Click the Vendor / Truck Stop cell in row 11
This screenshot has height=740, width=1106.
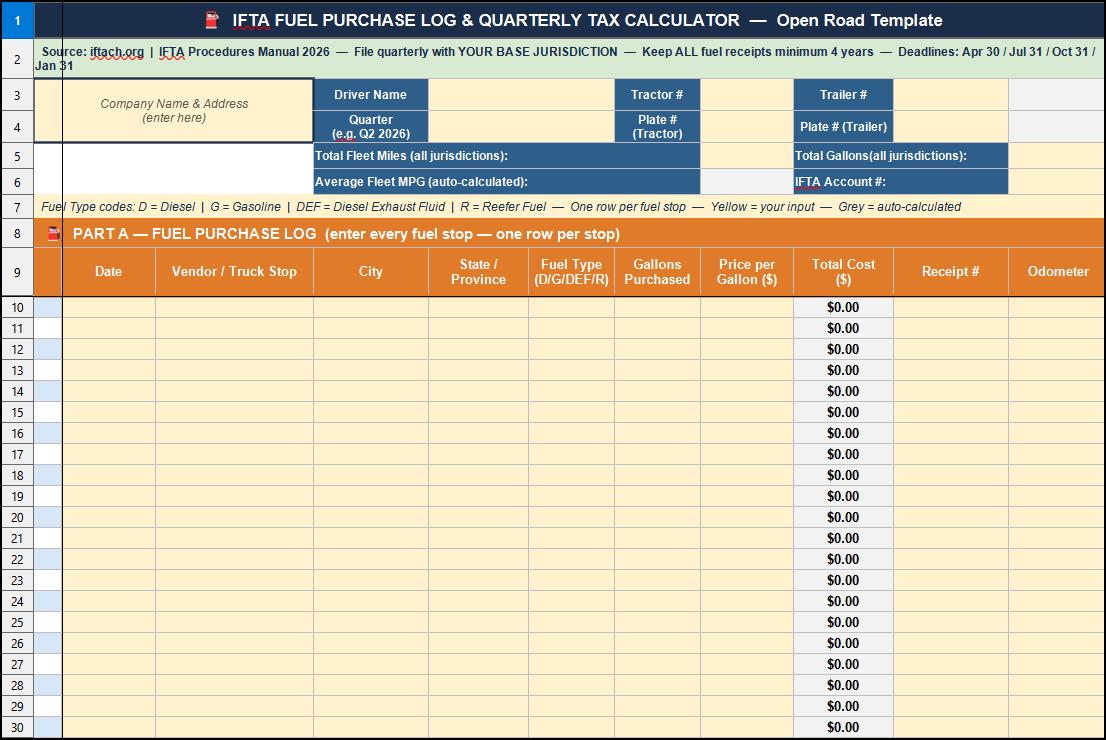tap(234, 329)
